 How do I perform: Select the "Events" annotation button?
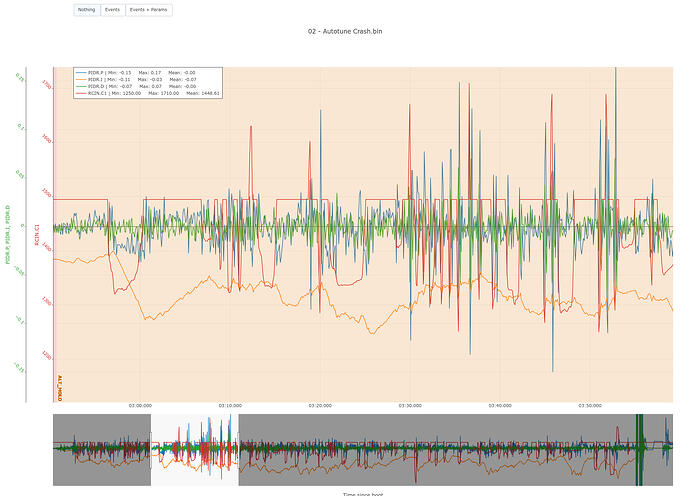coord(113,10)
